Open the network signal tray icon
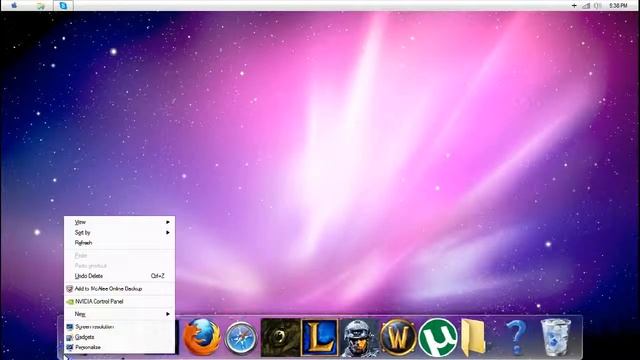Screen dimensions: 640x360 click(x=586, y=6)
